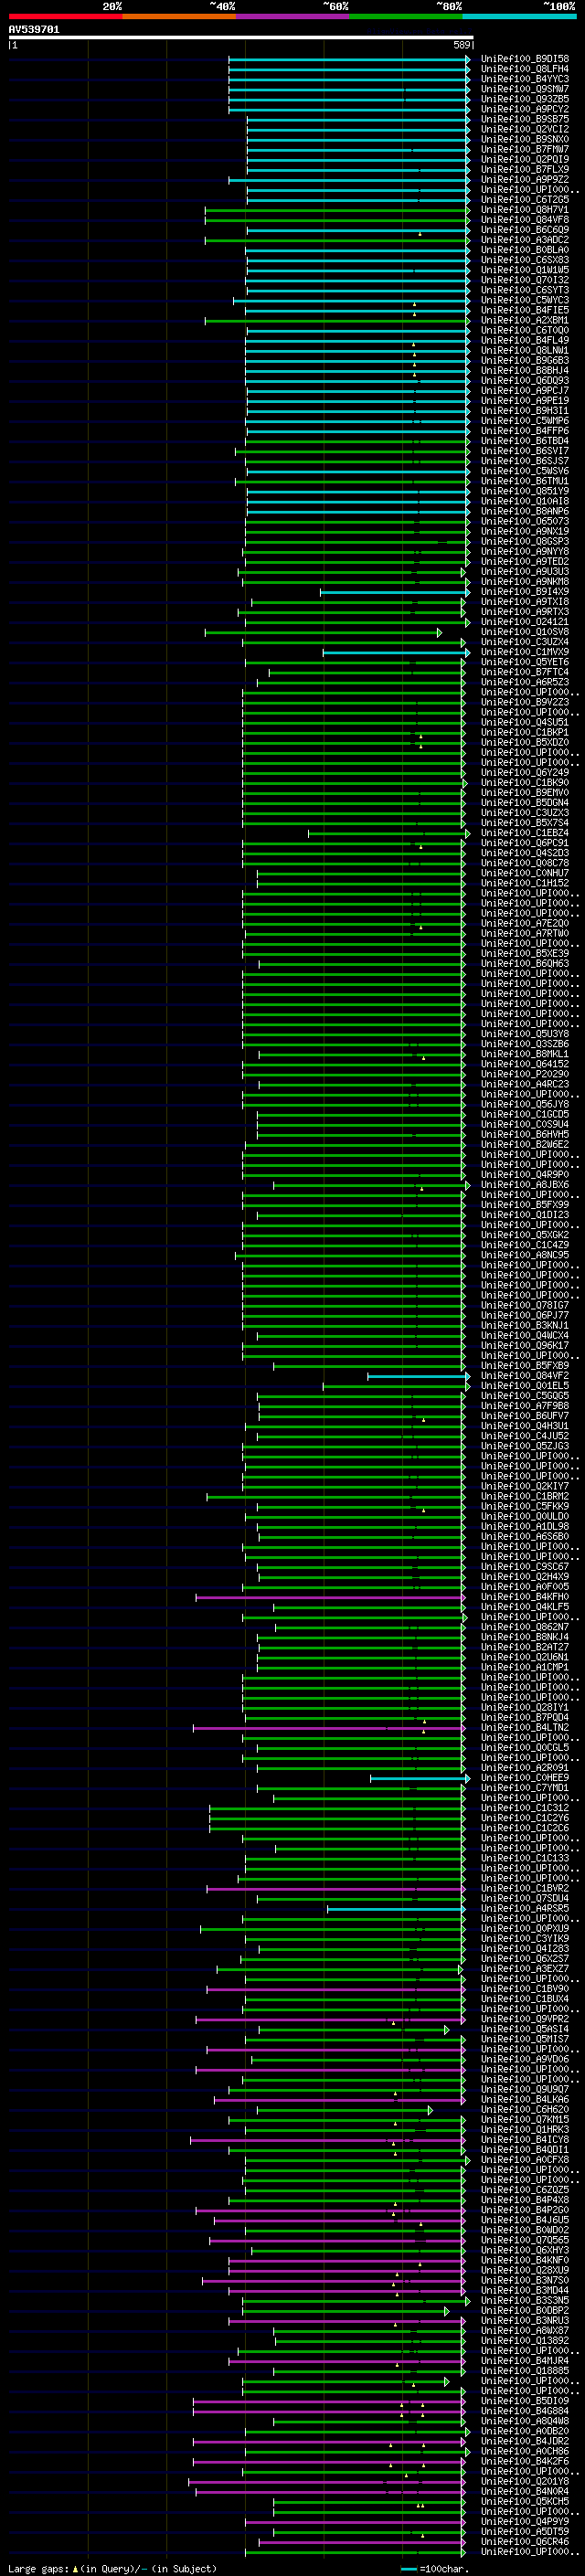The width and height of the screenshot is (585, 2576).
Task: Open hit UniRef100_C1EBZ4
Action: pyautogui.click(x=525, y=833)
